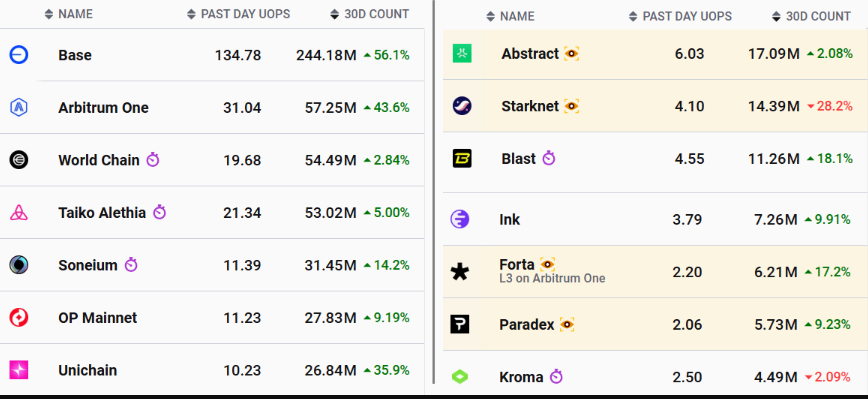The height and width of the screenshot is (399, 868).
Task: Sort left table by NAME column
Action: coord(69,14)
